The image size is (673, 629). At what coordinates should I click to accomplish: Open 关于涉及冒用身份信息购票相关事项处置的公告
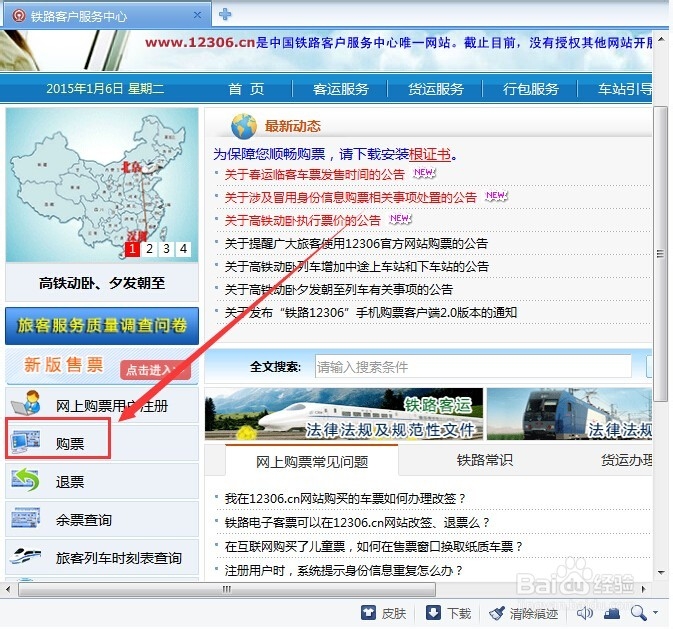click(351, 198)
